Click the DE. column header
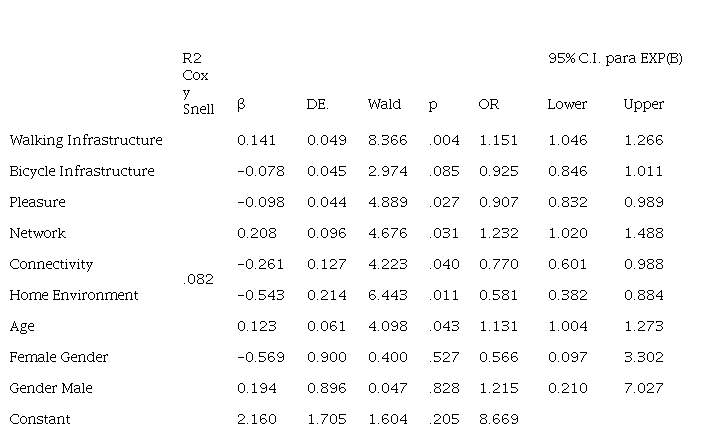705x437 pixels. point(318,104)
